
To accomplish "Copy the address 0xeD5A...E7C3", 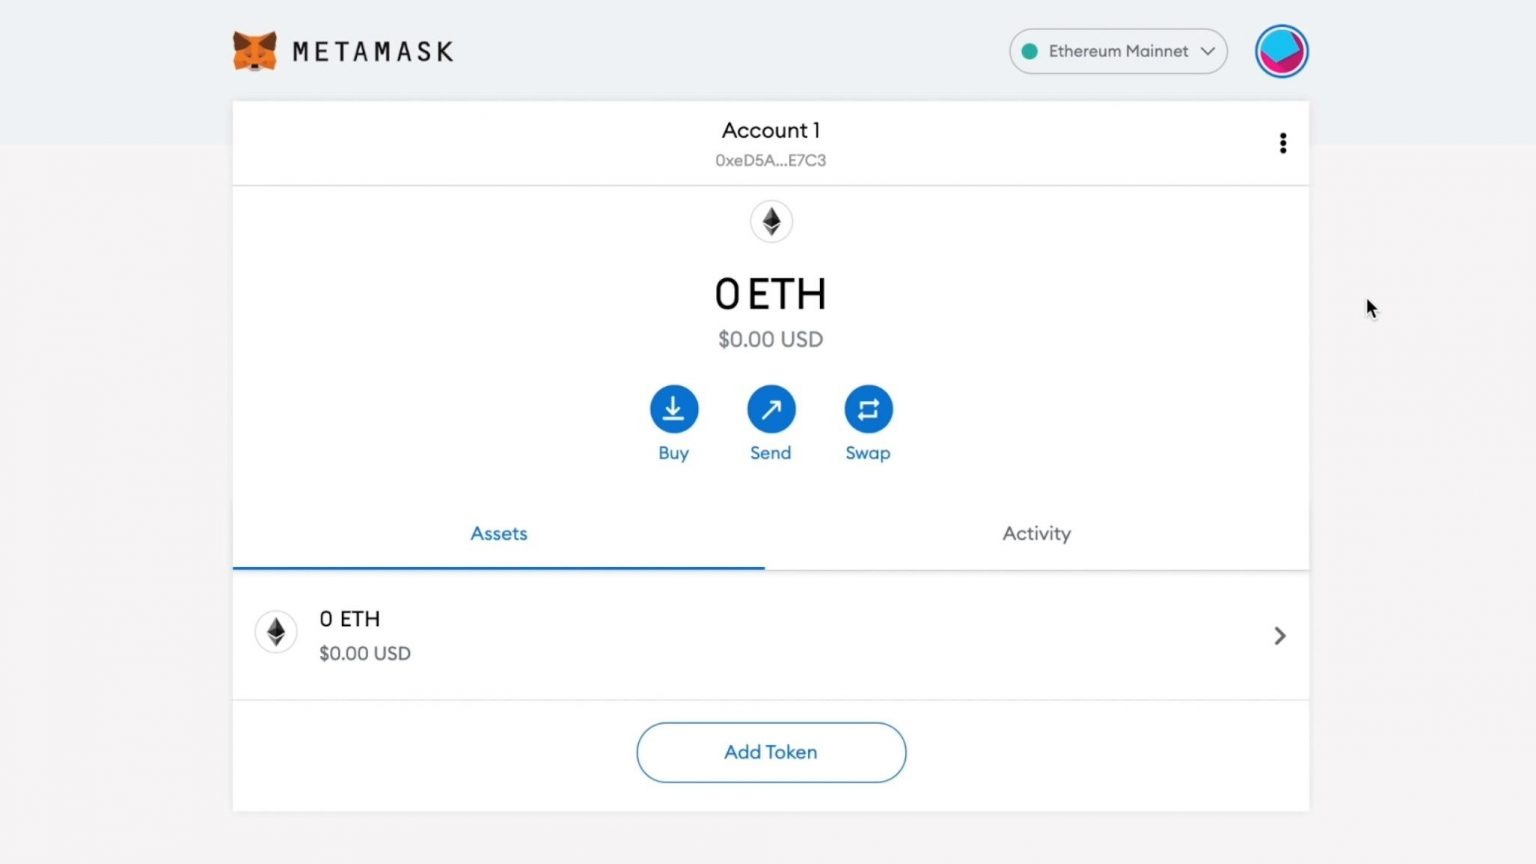I will pyautogui.click(x=770, y=160).
